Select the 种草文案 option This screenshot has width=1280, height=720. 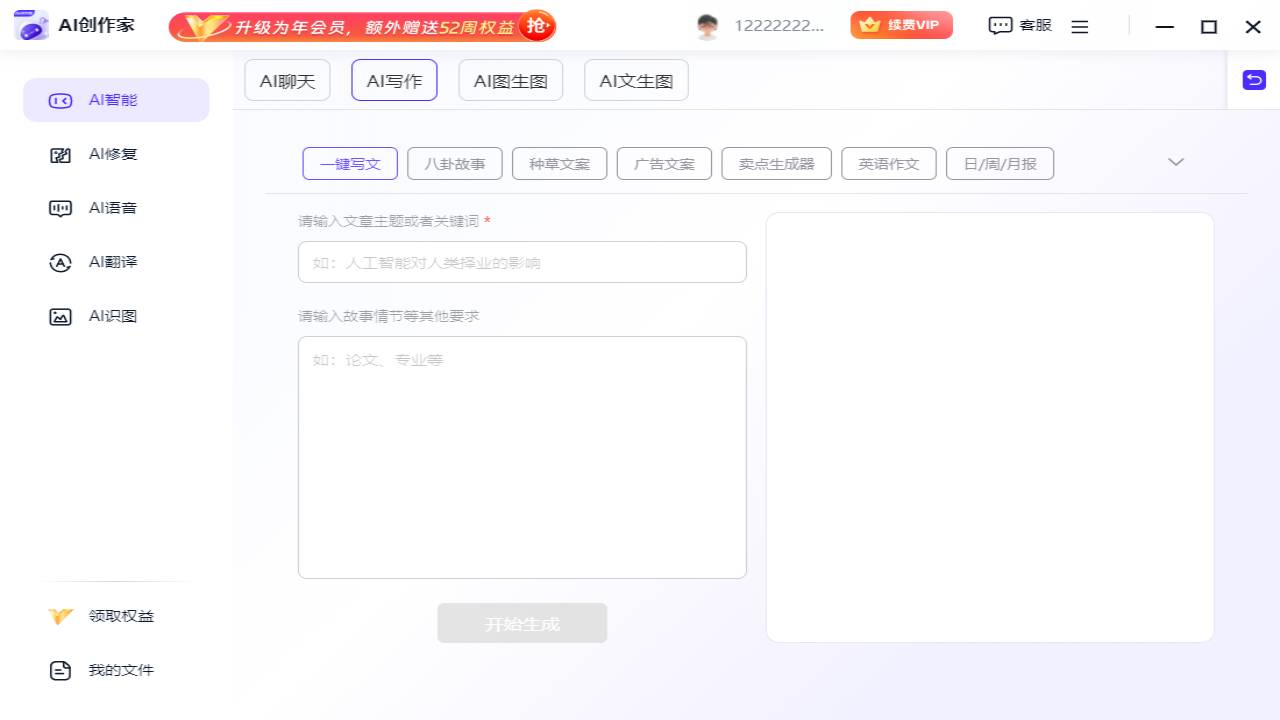[559, 163]
